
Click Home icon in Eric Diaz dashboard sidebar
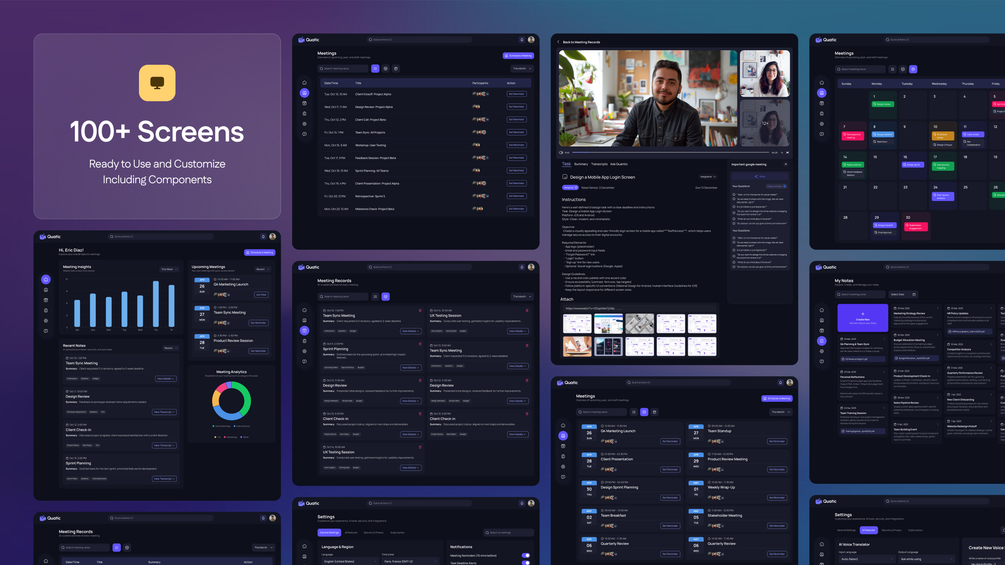46,279
